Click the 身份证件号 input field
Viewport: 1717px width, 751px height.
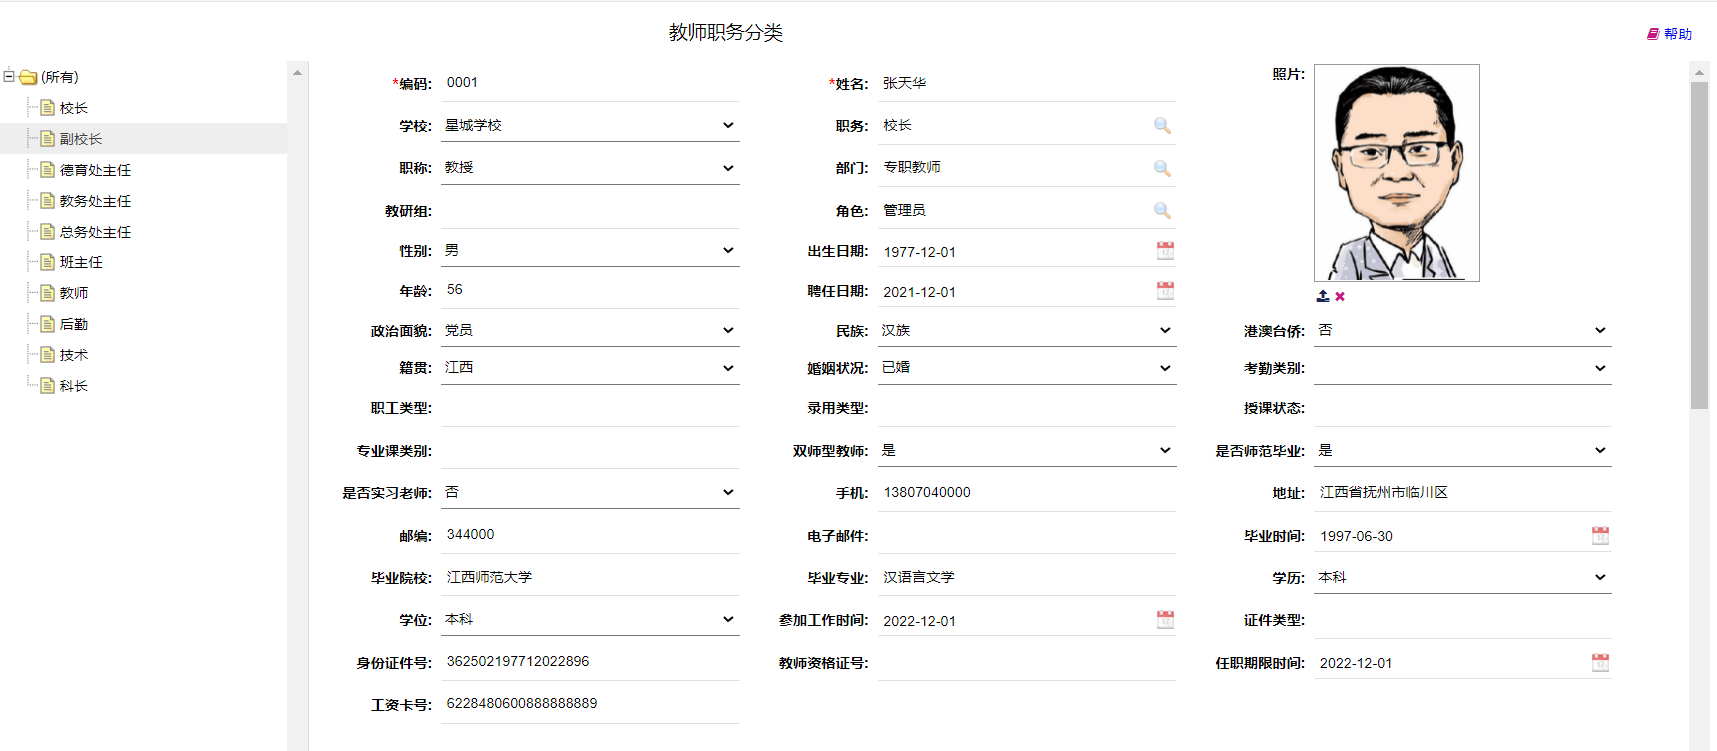pyautogui.click(x=590, y=662)
